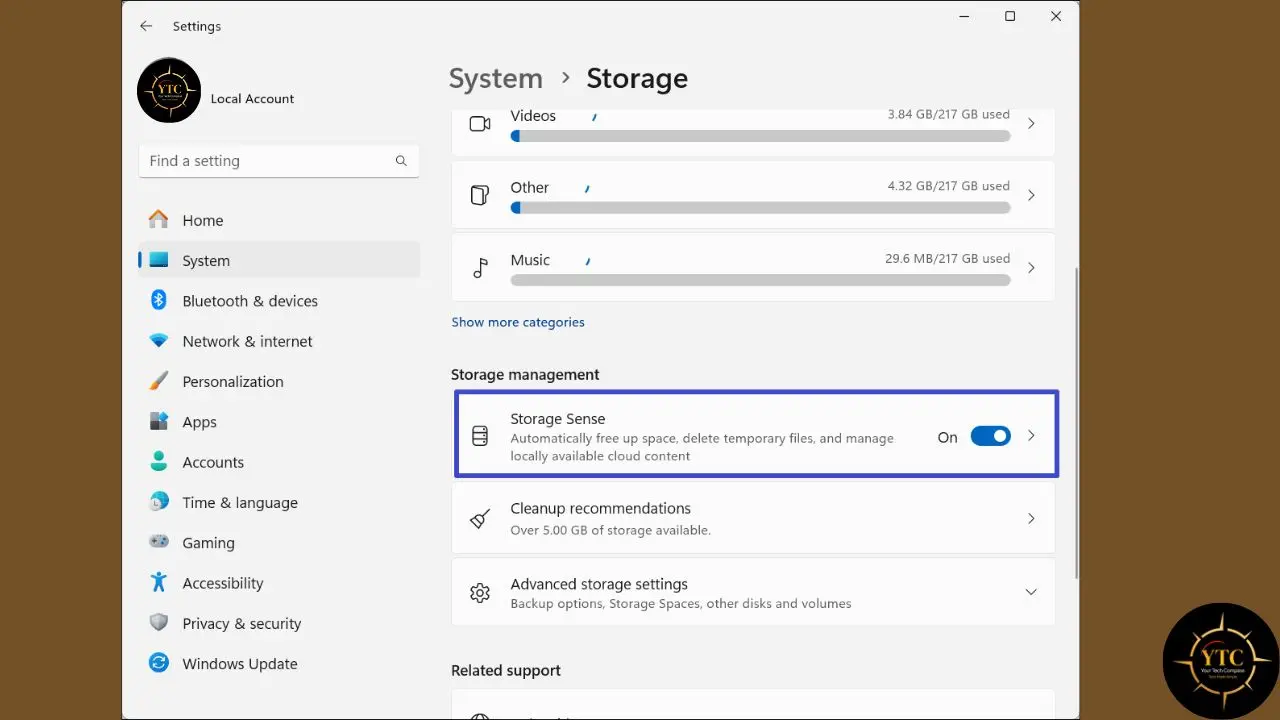Click the Personalization paintbrush icon

(x=159, y=381)
